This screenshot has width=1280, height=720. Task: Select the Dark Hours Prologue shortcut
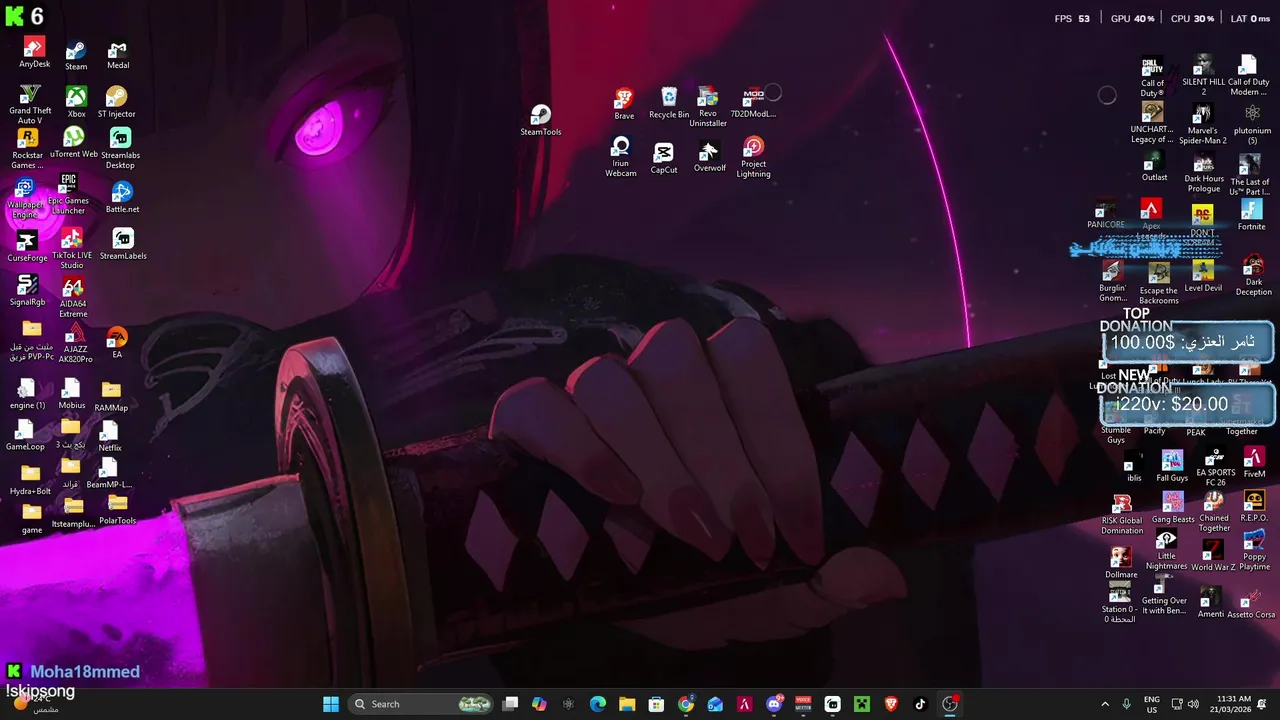point(1204,174)
